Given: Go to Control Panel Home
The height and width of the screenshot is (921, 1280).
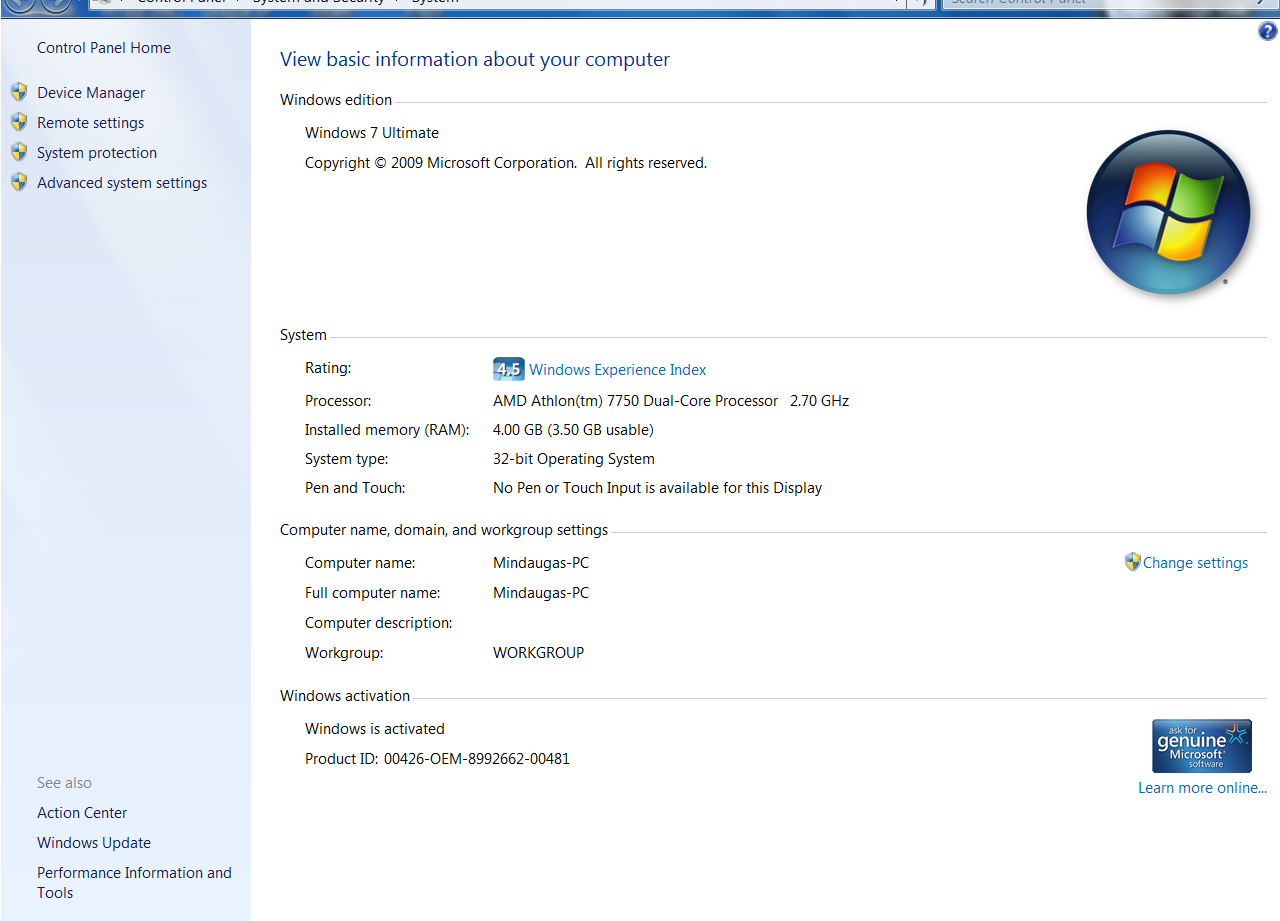Looking at the screenshot, I should (x=104, y=48).
